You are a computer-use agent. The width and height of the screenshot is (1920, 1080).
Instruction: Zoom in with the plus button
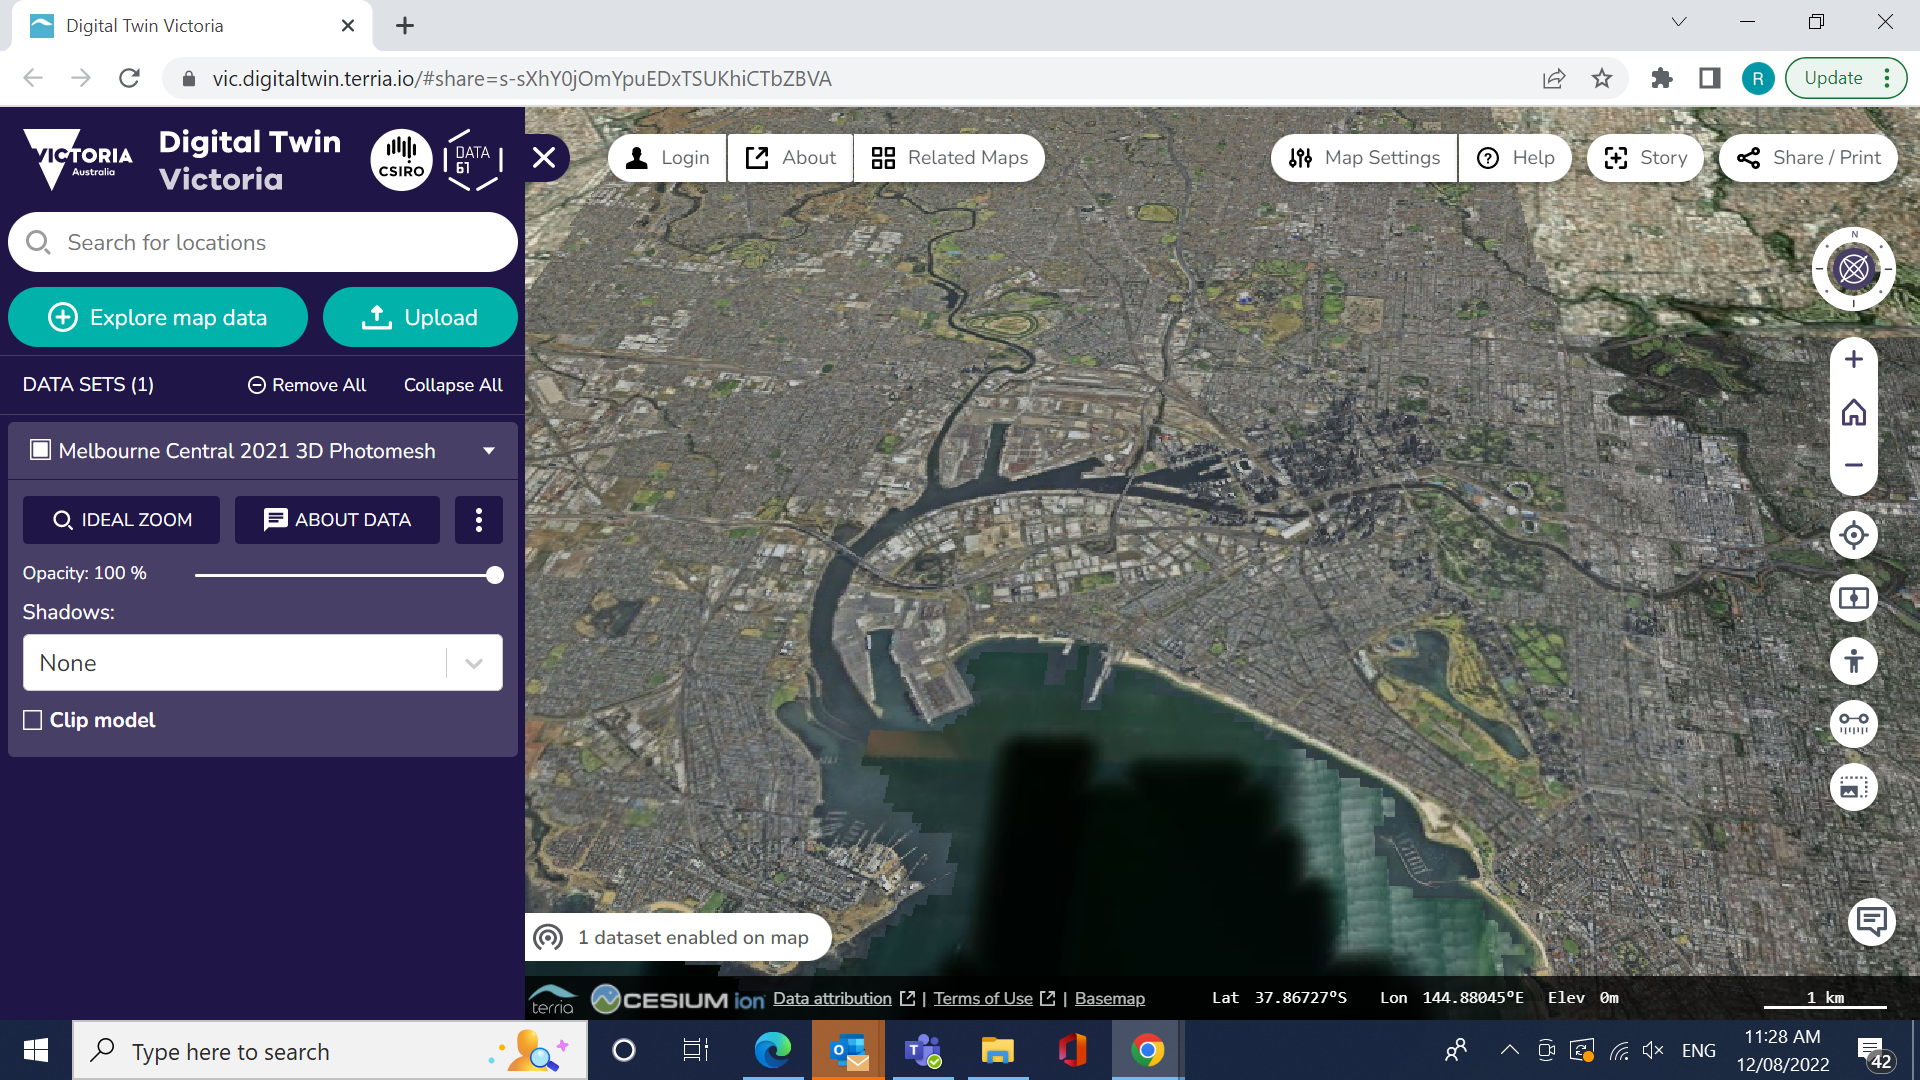click(1853, 359)
